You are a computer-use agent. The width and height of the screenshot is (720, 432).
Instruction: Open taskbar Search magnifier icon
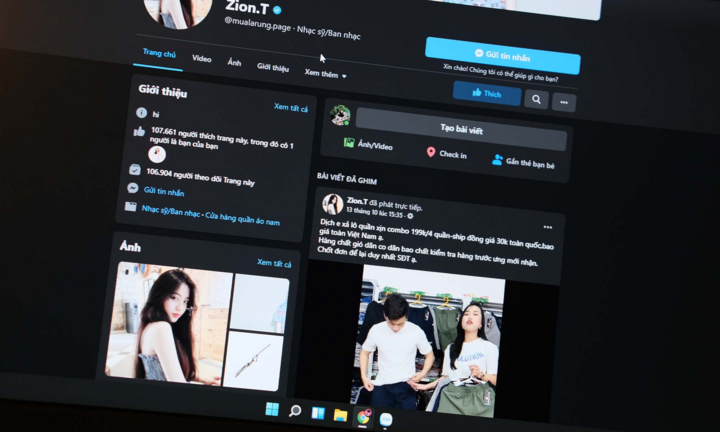(295, 411)
